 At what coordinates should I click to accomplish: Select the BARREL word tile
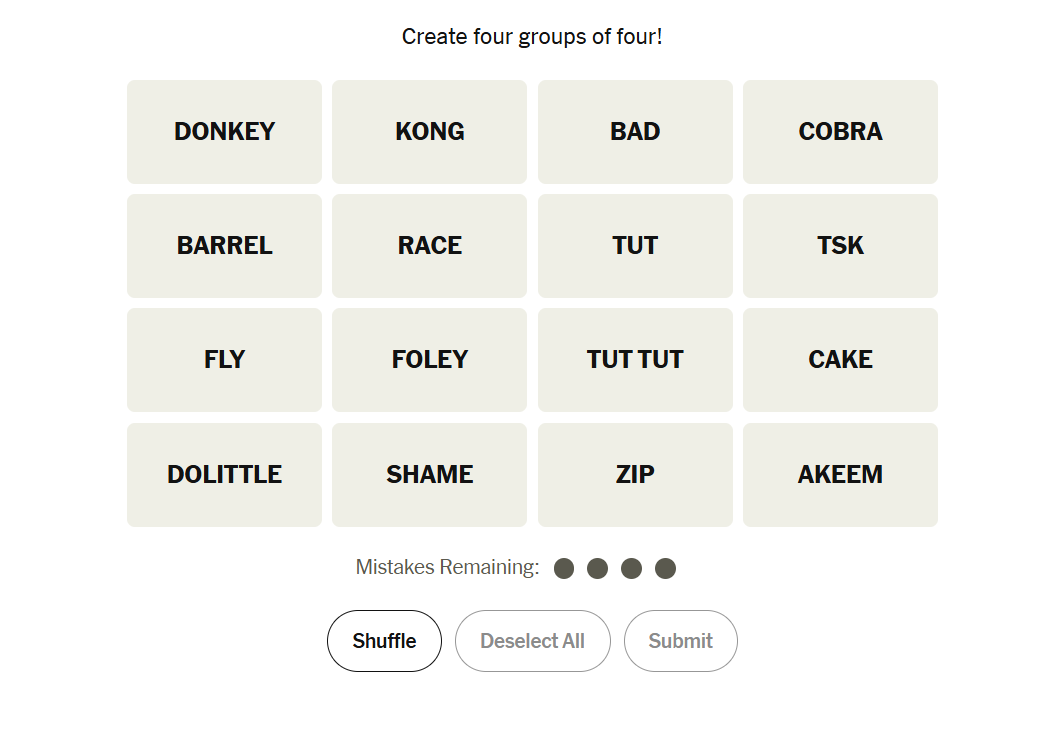point(224,246)
